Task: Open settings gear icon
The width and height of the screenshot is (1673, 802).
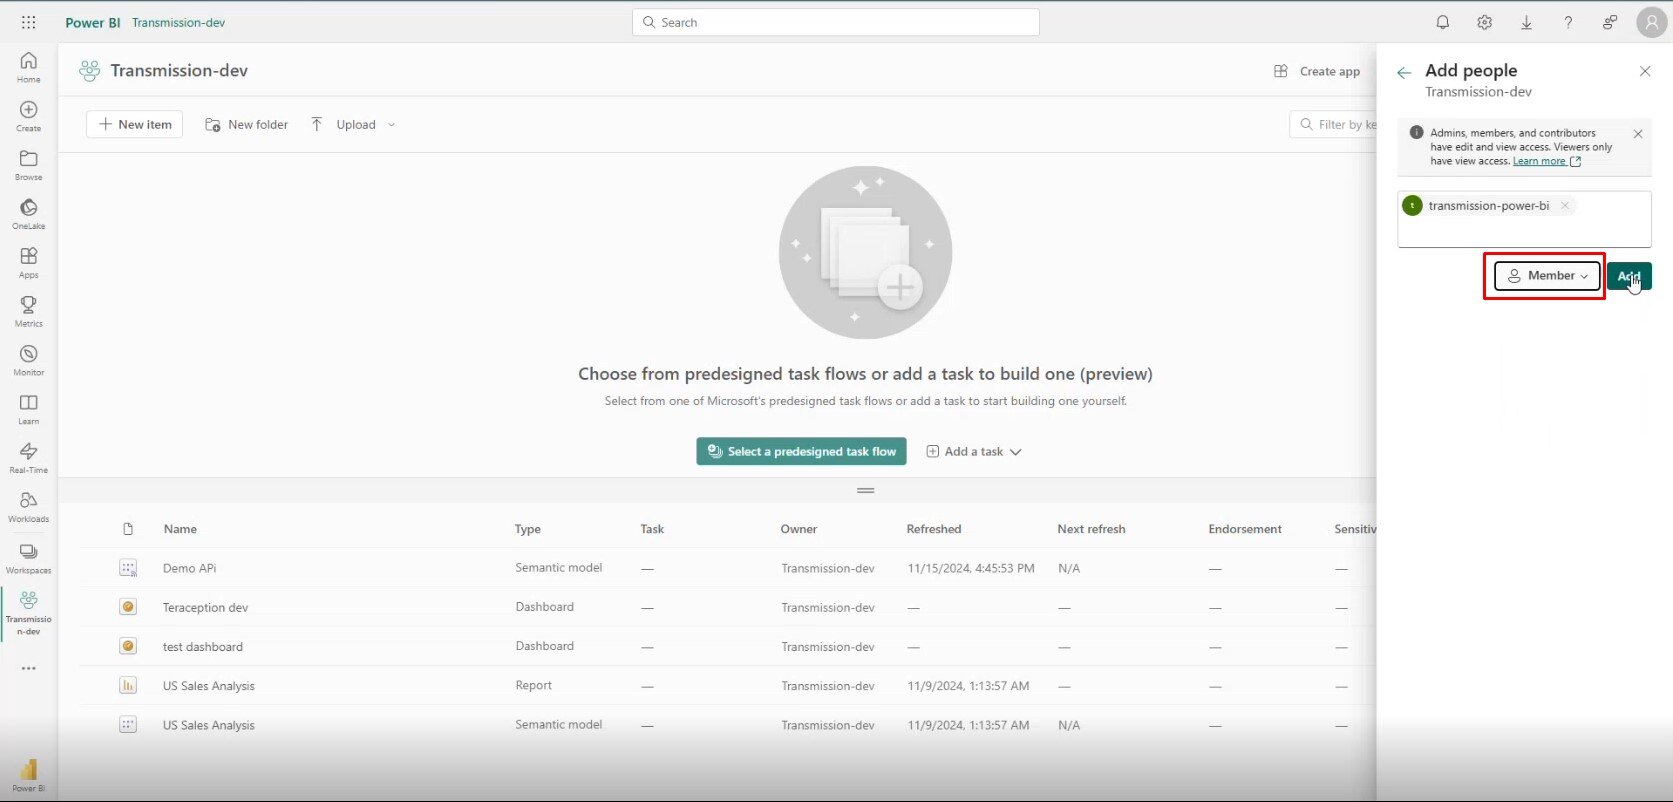Action: (x=1484, y=22)
